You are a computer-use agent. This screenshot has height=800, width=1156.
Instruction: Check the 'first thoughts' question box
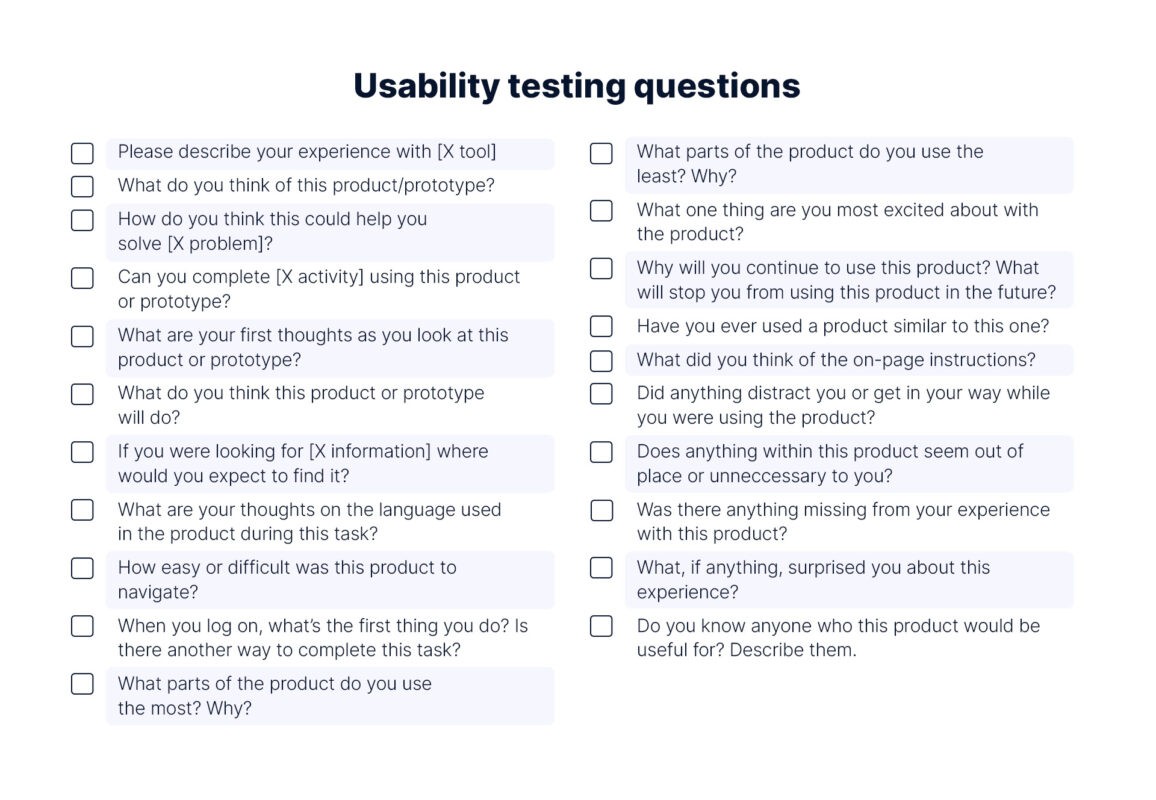point(82,336)
